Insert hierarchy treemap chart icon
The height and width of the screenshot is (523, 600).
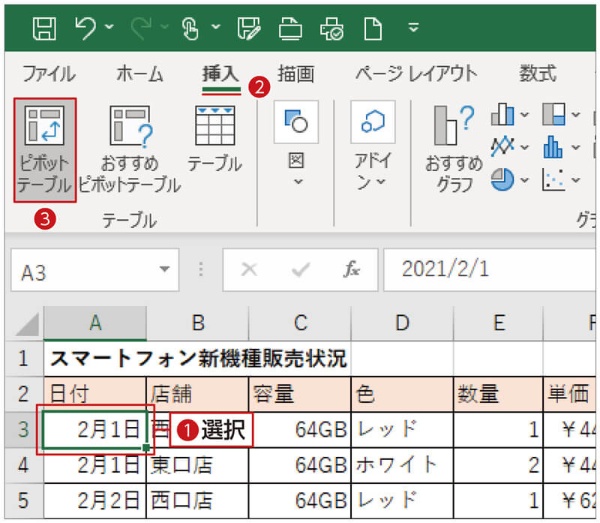pos(554,114)
